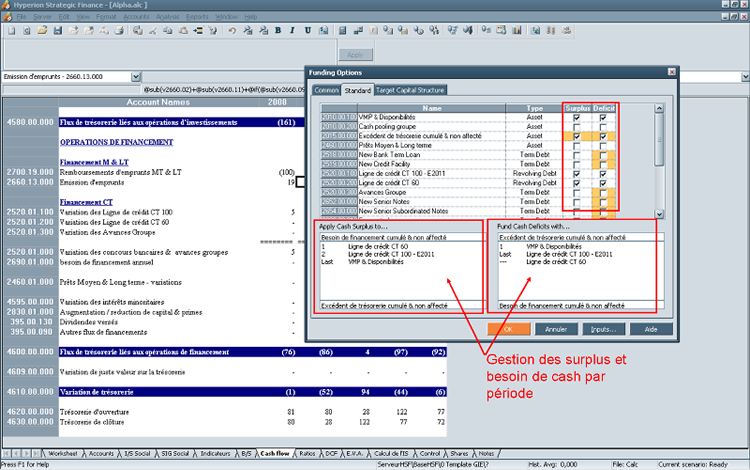The height and width of the screenshot is (470, 750).
Task: Check Deficit for New Bank Term Loan
Action: 603,155
